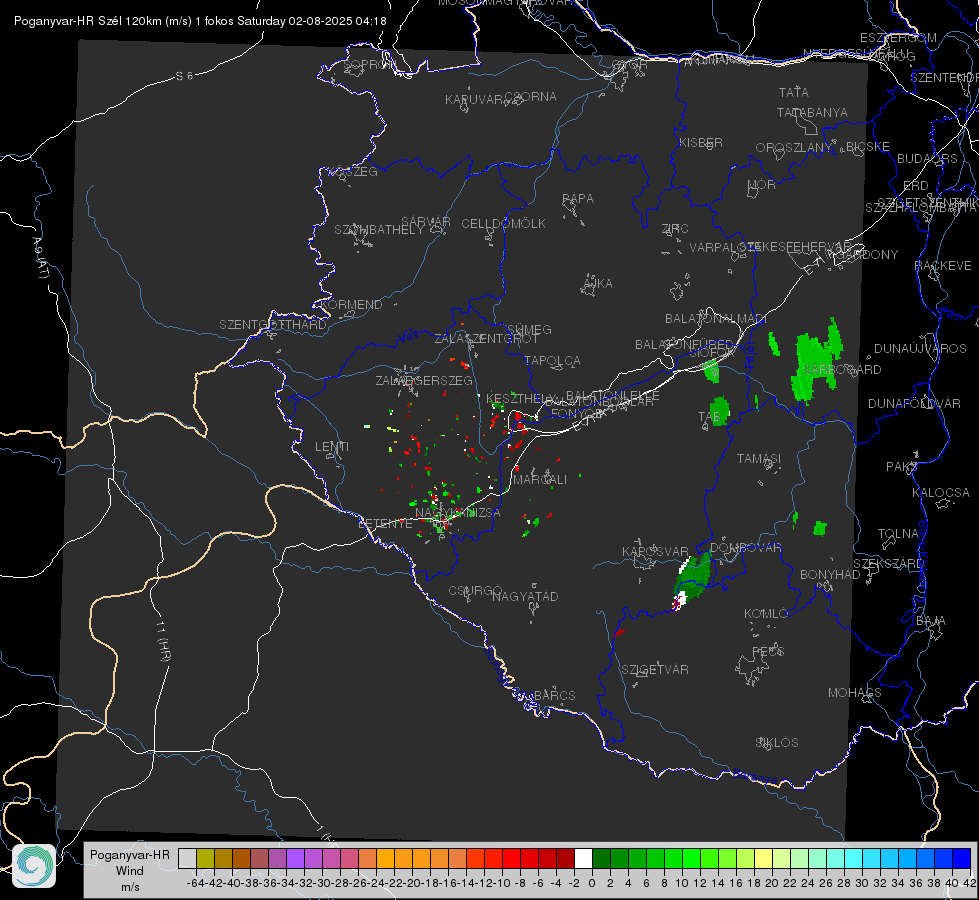979x900 pixels.
Task: Click the BONYHÁD label
Action: tap(830, 575)
